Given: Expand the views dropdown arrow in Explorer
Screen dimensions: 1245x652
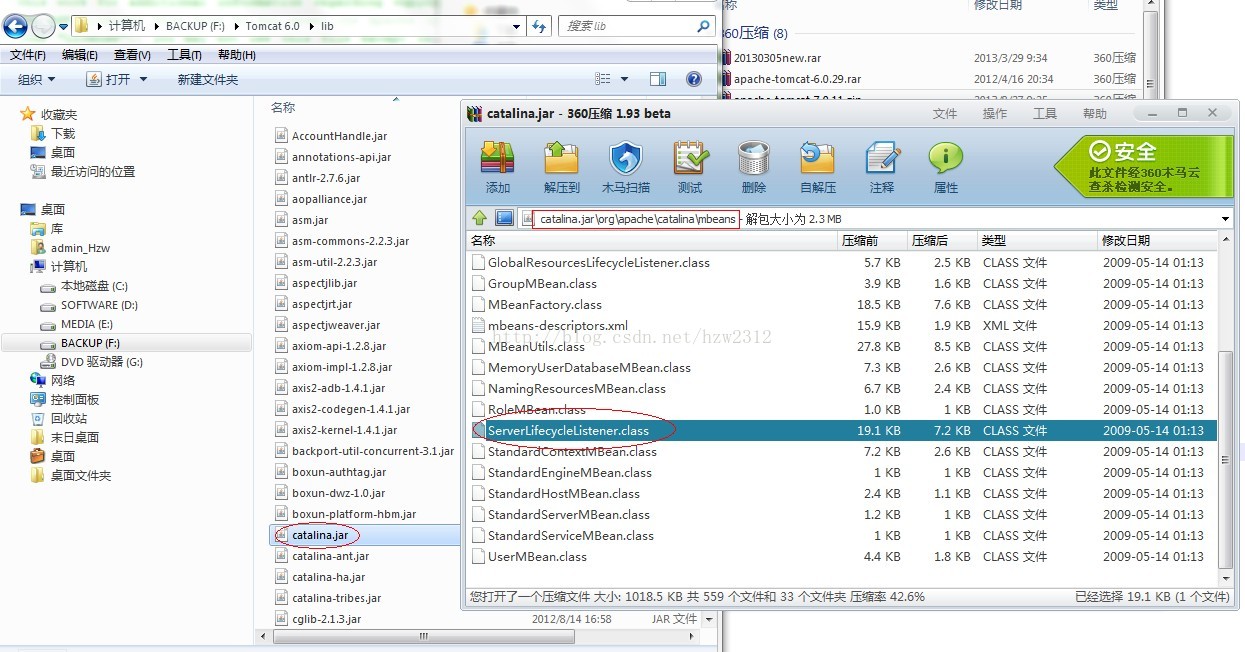Looking at the screenshot, I should 625,79.
